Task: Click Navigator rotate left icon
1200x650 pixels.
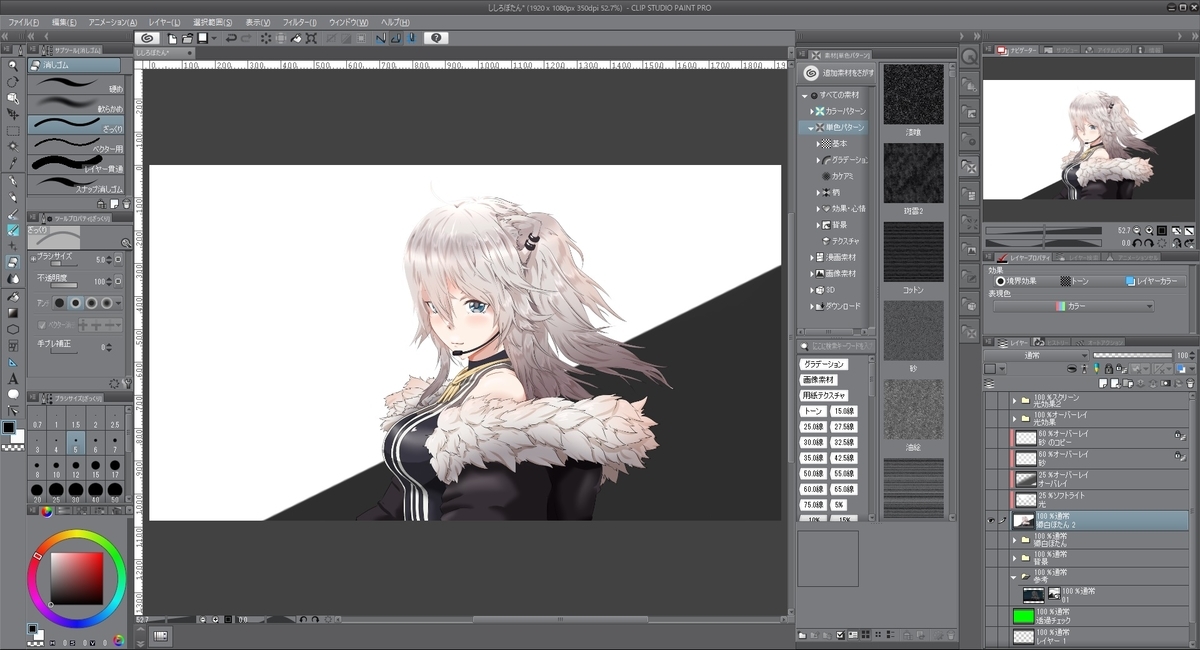Action: (1137, 243)
